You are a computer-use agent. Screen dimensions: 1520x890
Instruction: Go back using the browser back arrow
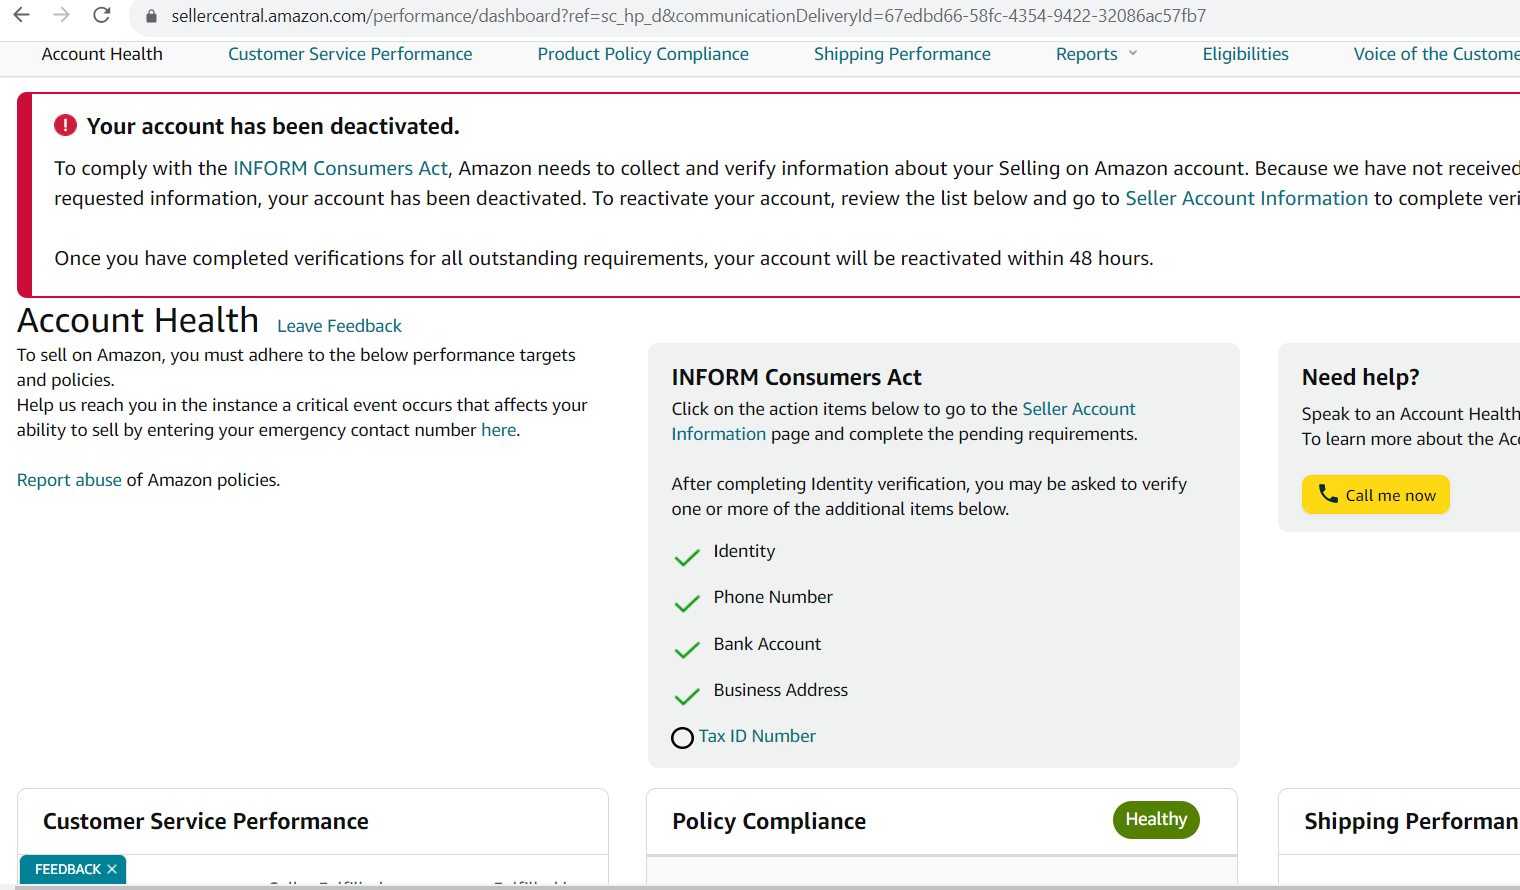21,15
